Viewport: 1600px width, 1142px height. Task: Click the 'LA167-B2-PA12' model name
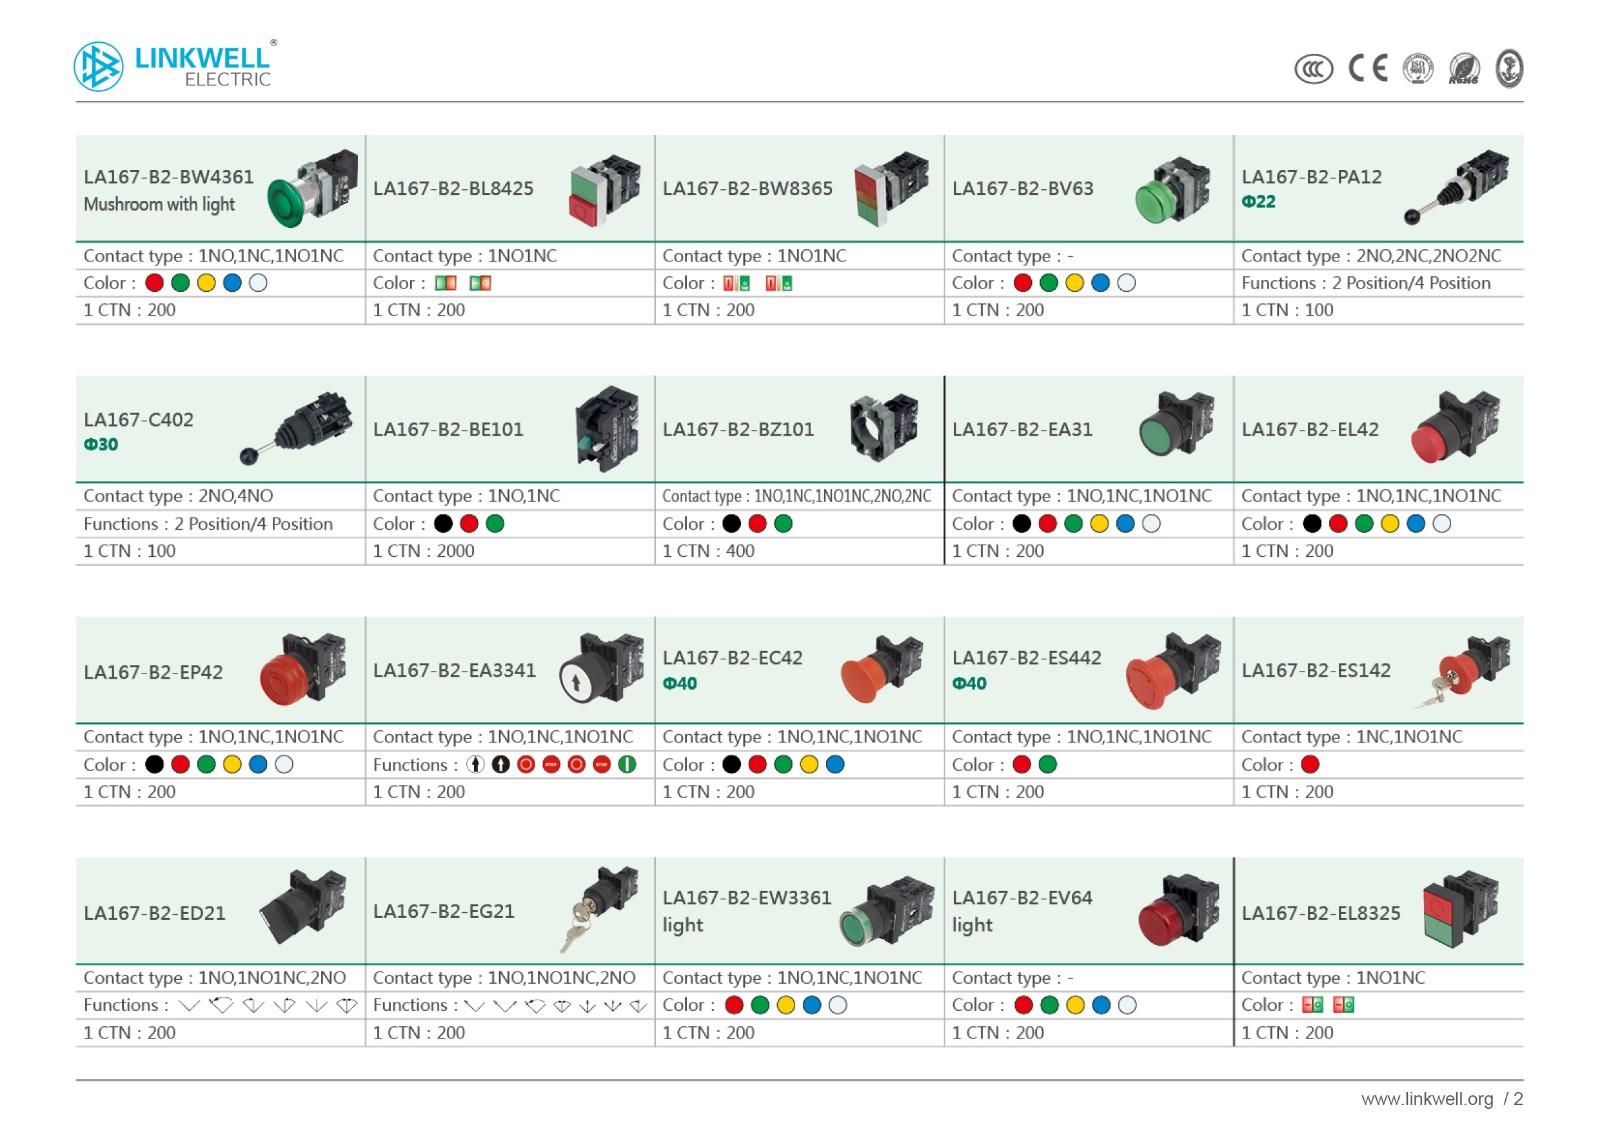point(1312,177)
